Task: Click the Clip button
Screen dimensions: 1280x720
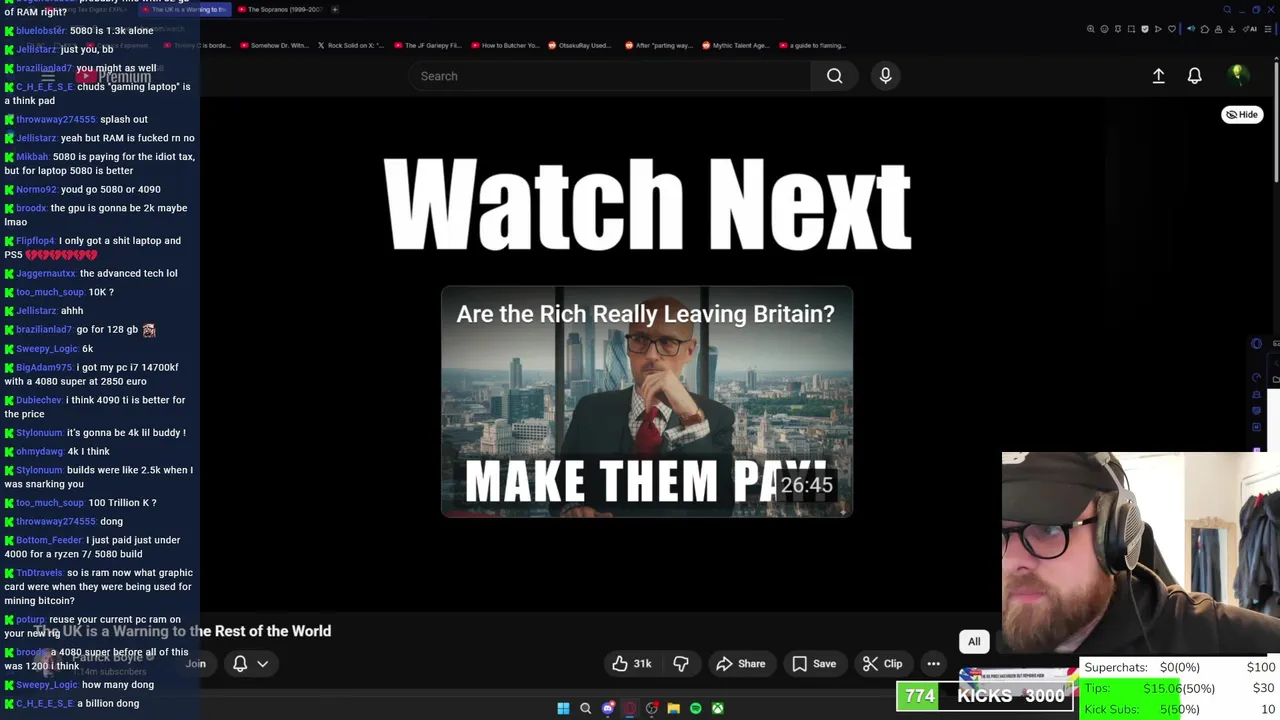Action: pos(883,664)
